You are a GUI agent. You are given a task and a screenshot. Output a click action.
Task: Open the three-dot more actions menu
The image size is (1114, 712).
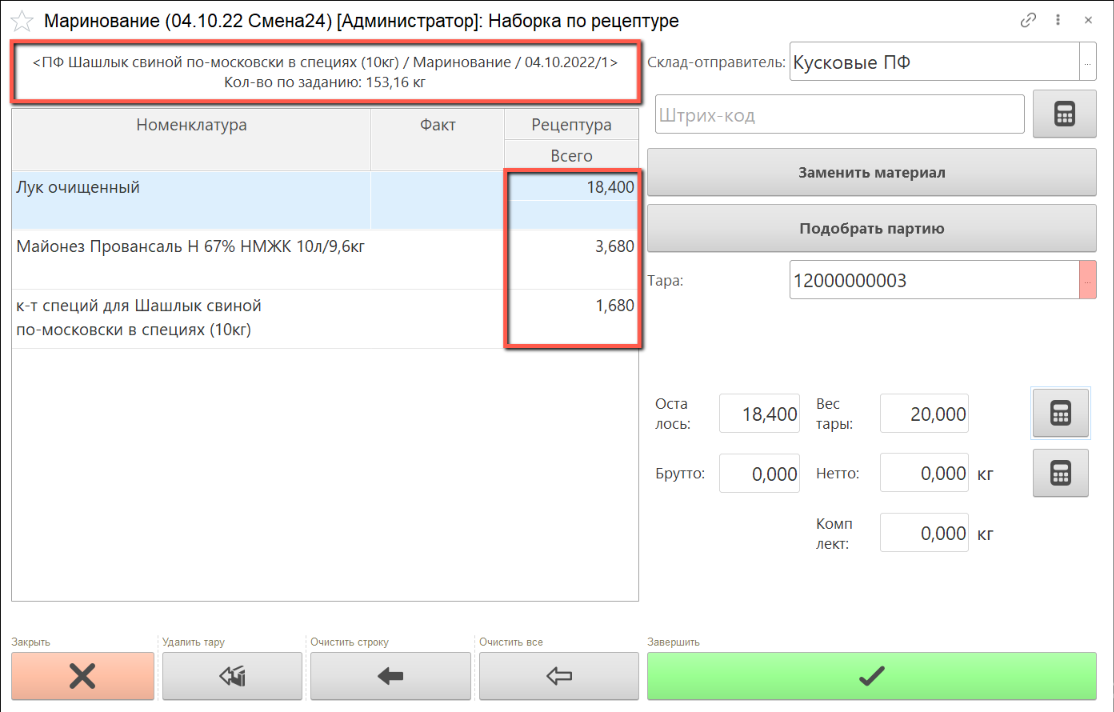pyautogui.click(x=1058, y=21)
